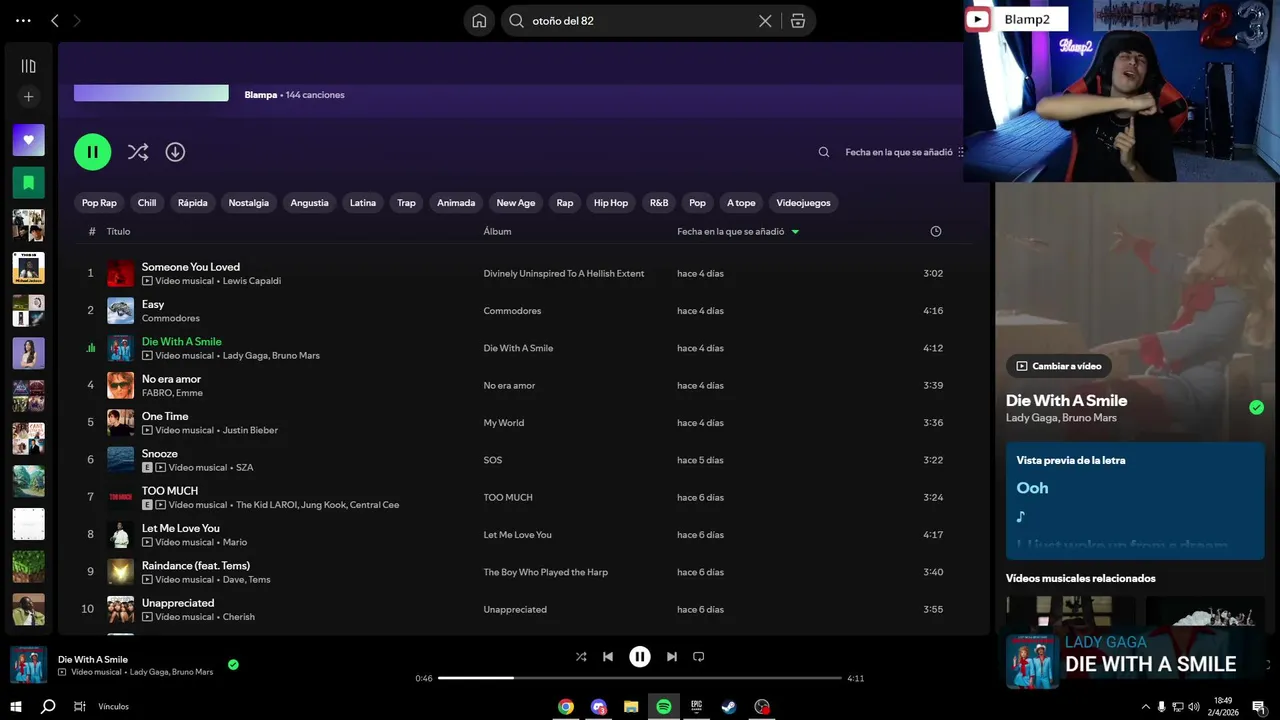This screenshot has width=1280, height=720.
Task: Clear the search field text
Action: pos(765,21)
